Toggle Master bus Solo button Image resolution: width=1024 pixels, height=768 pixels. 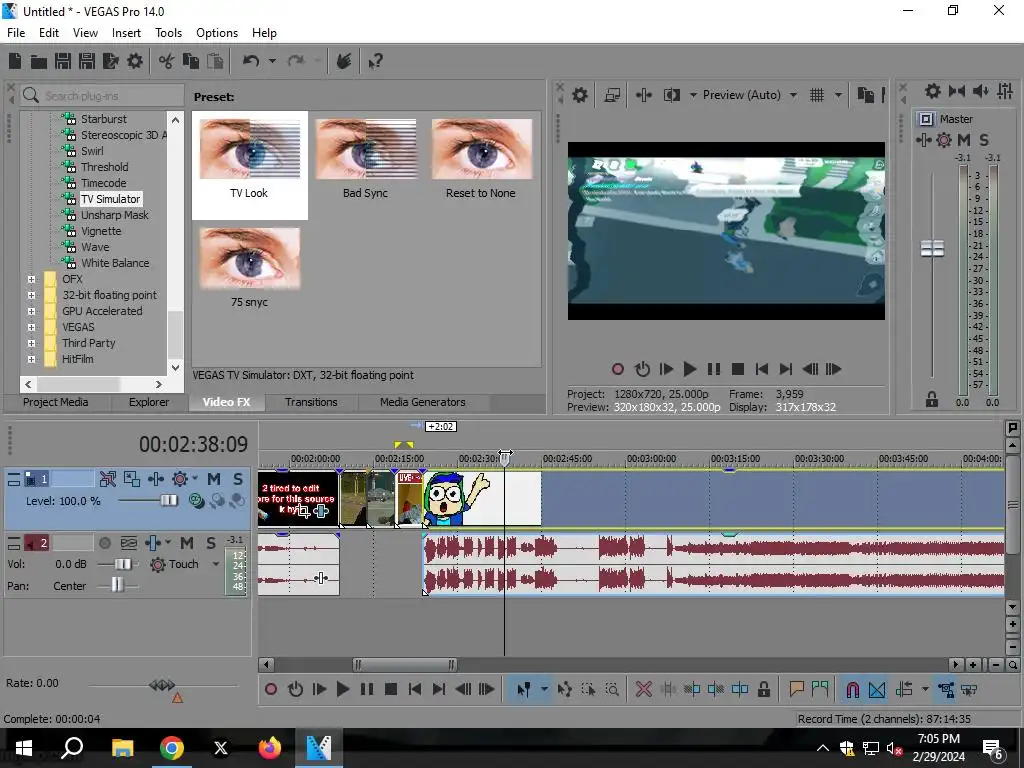click(984, 140)
